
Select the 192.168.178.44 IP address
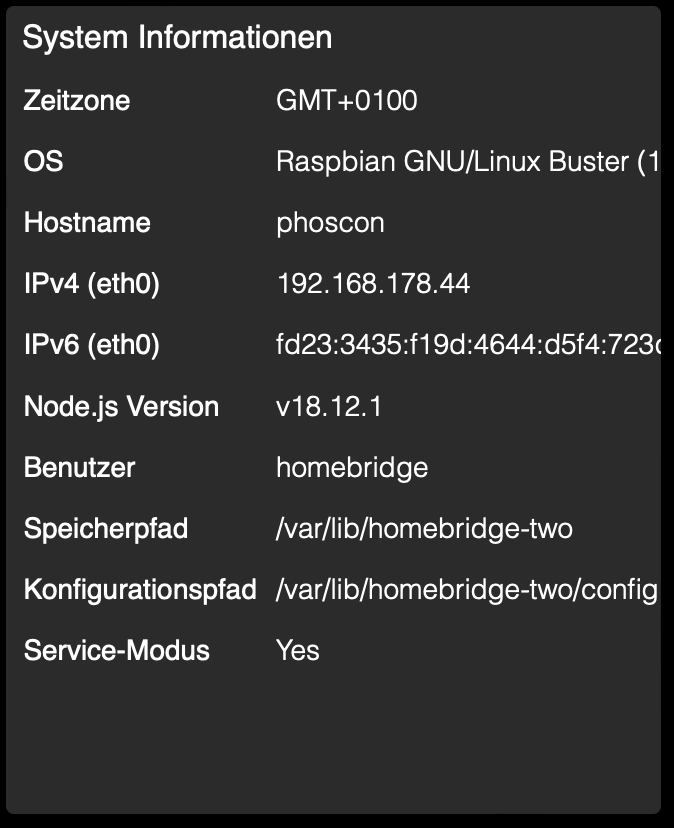click(x=373, y=284)
